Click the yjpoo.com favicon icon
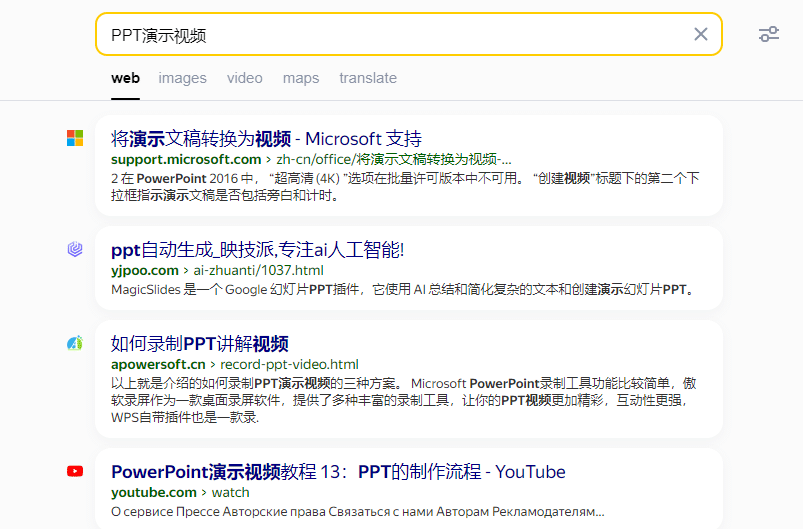 [x=75, y=249]
